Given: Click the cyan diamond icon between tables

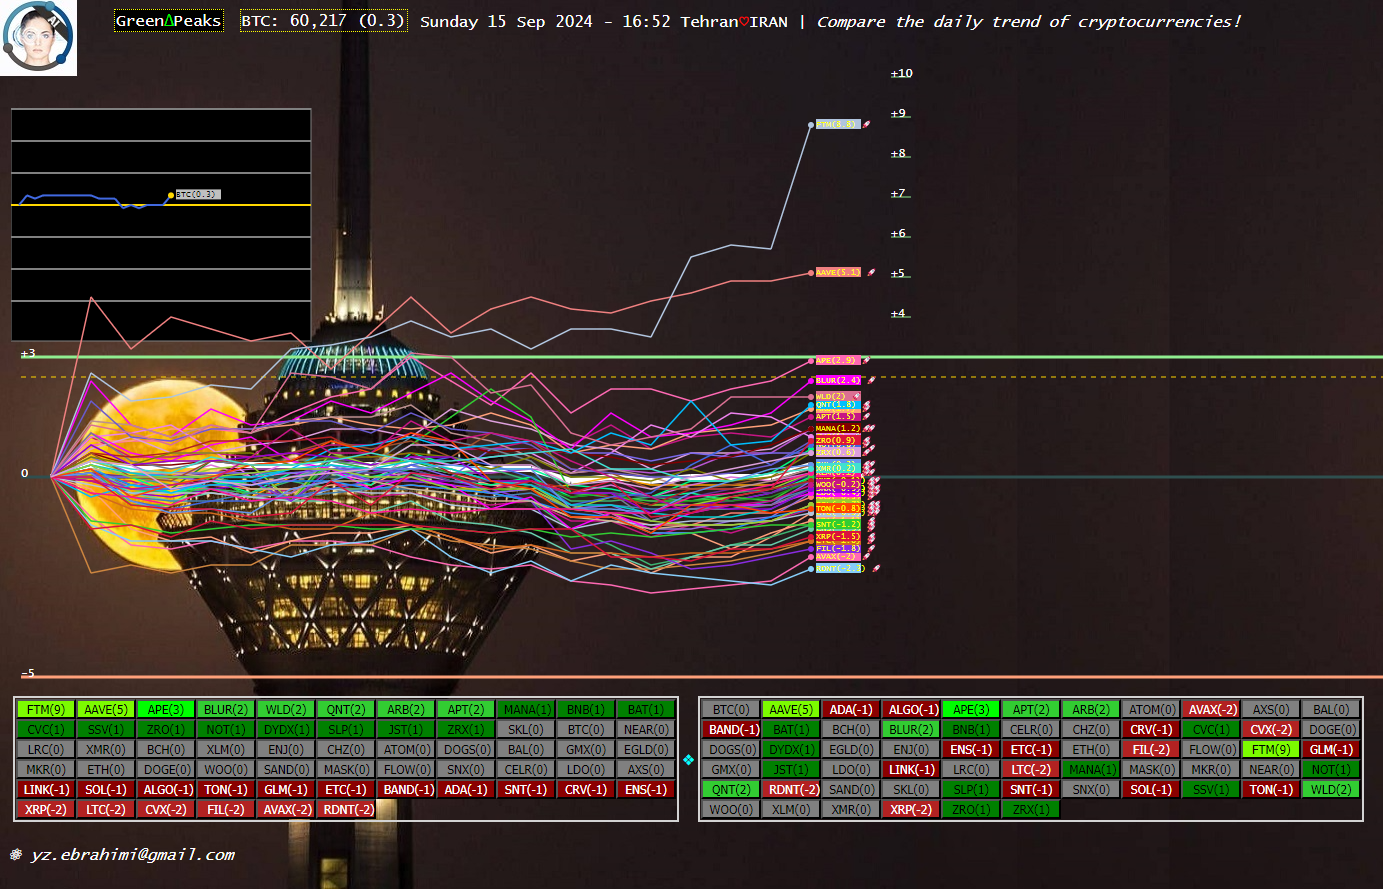Looking at the screenshot, I should coord(688,760).
